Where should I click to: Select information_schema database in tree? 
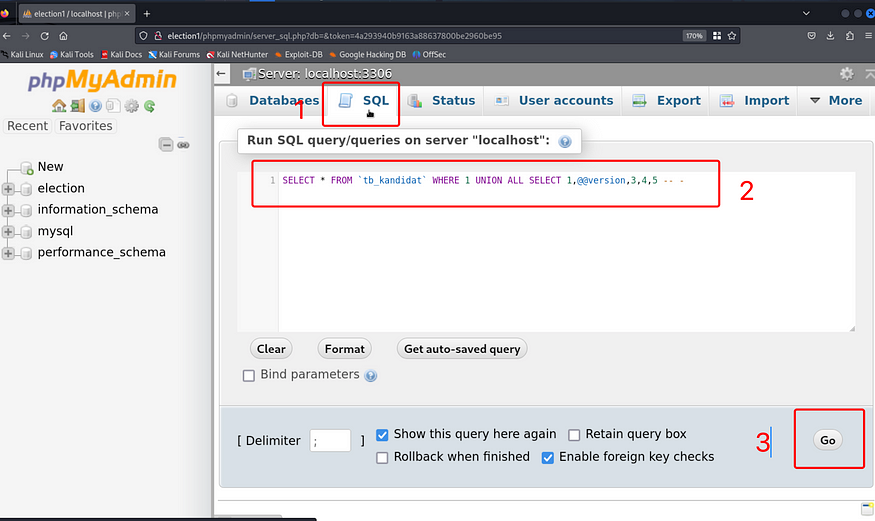click(x=98, y=210)
